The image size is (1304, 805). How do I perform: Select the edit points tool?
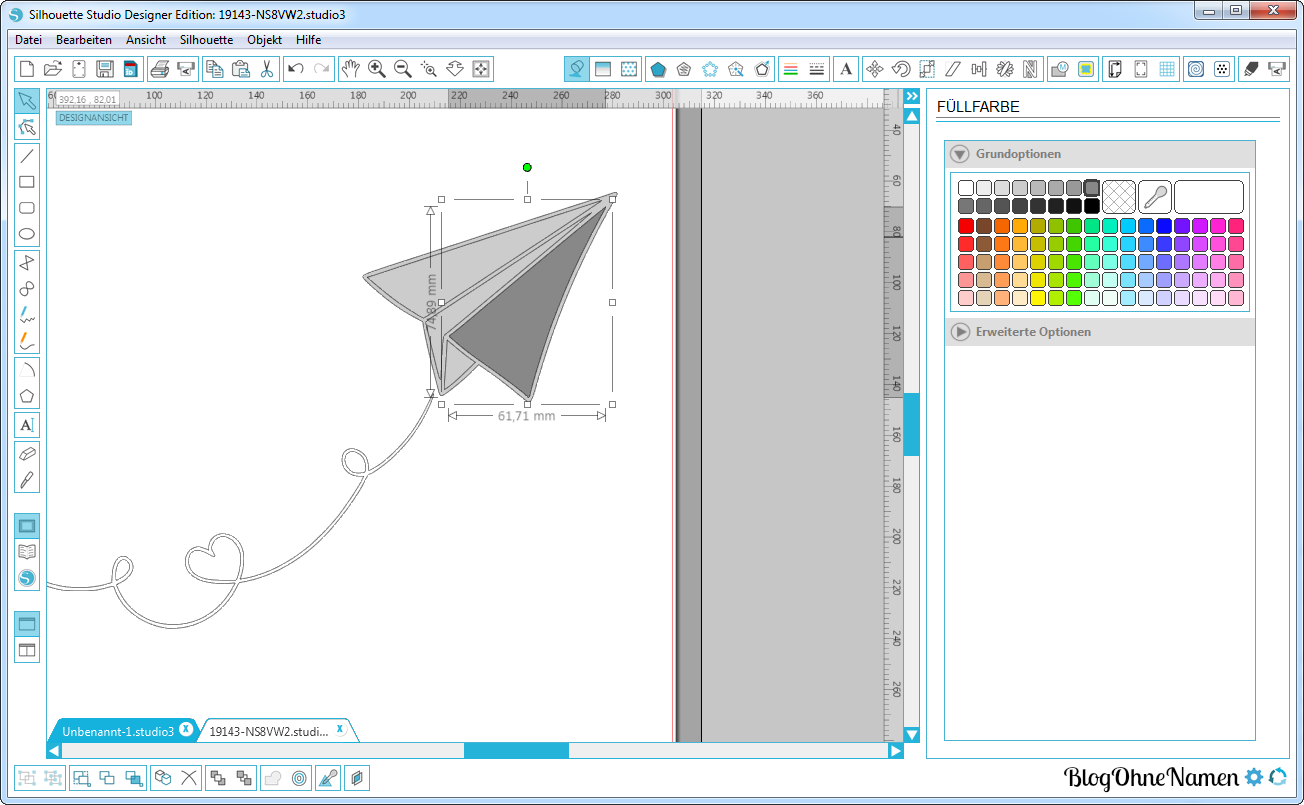(27, 127)
